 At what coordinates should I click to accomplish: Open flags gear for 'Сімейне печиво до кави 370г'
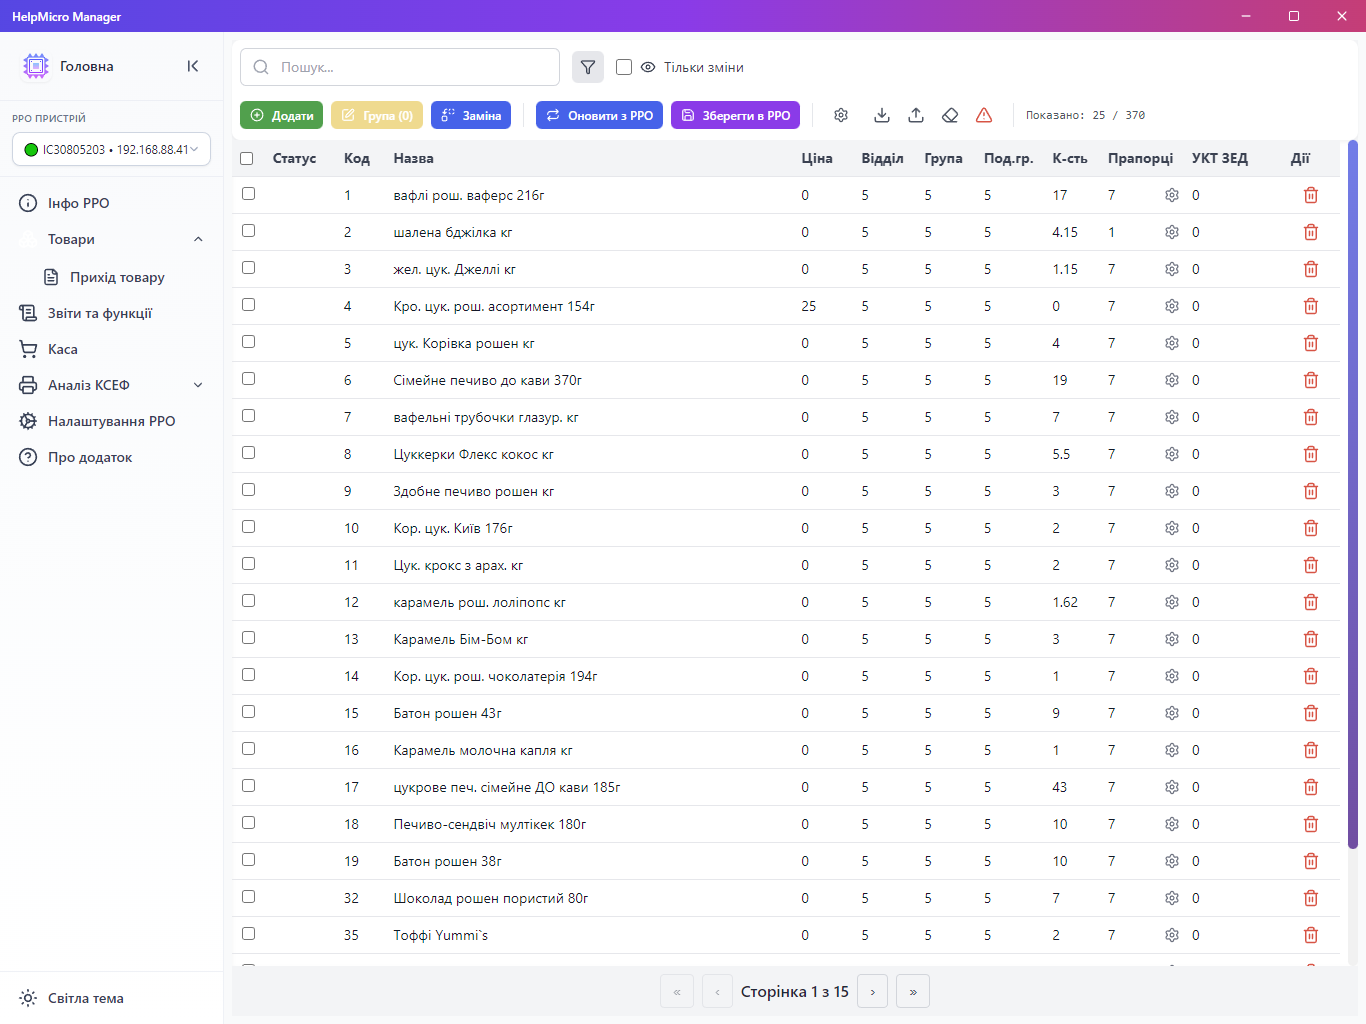tap(1172, 380)
